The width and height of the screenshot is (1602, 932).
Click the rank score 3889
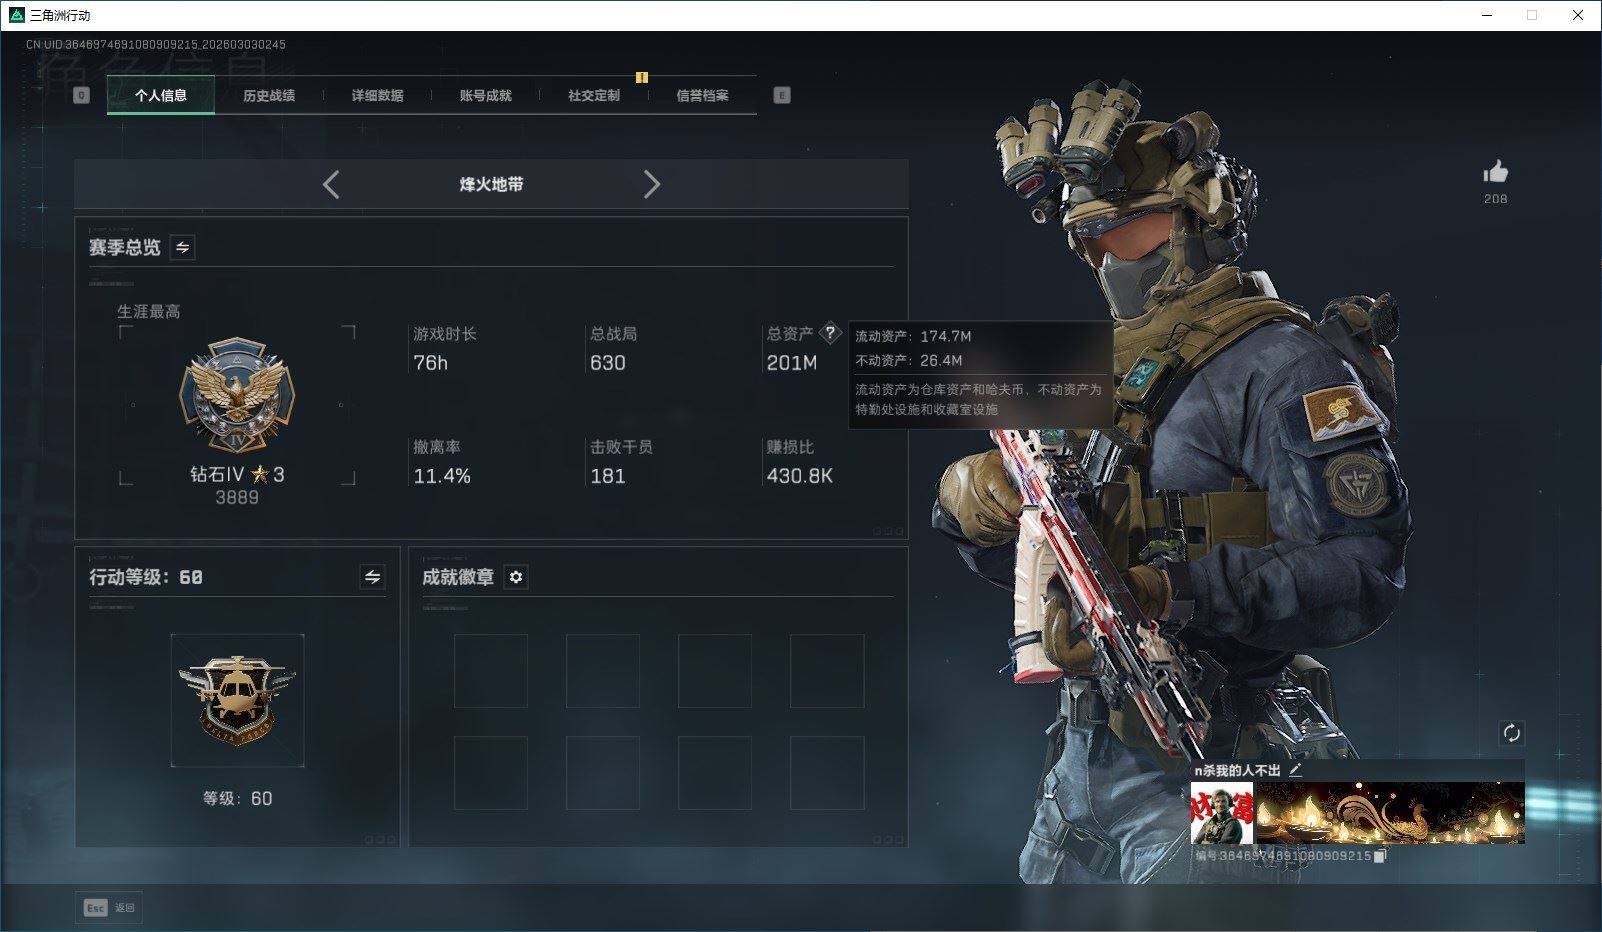tap(237, 497)
